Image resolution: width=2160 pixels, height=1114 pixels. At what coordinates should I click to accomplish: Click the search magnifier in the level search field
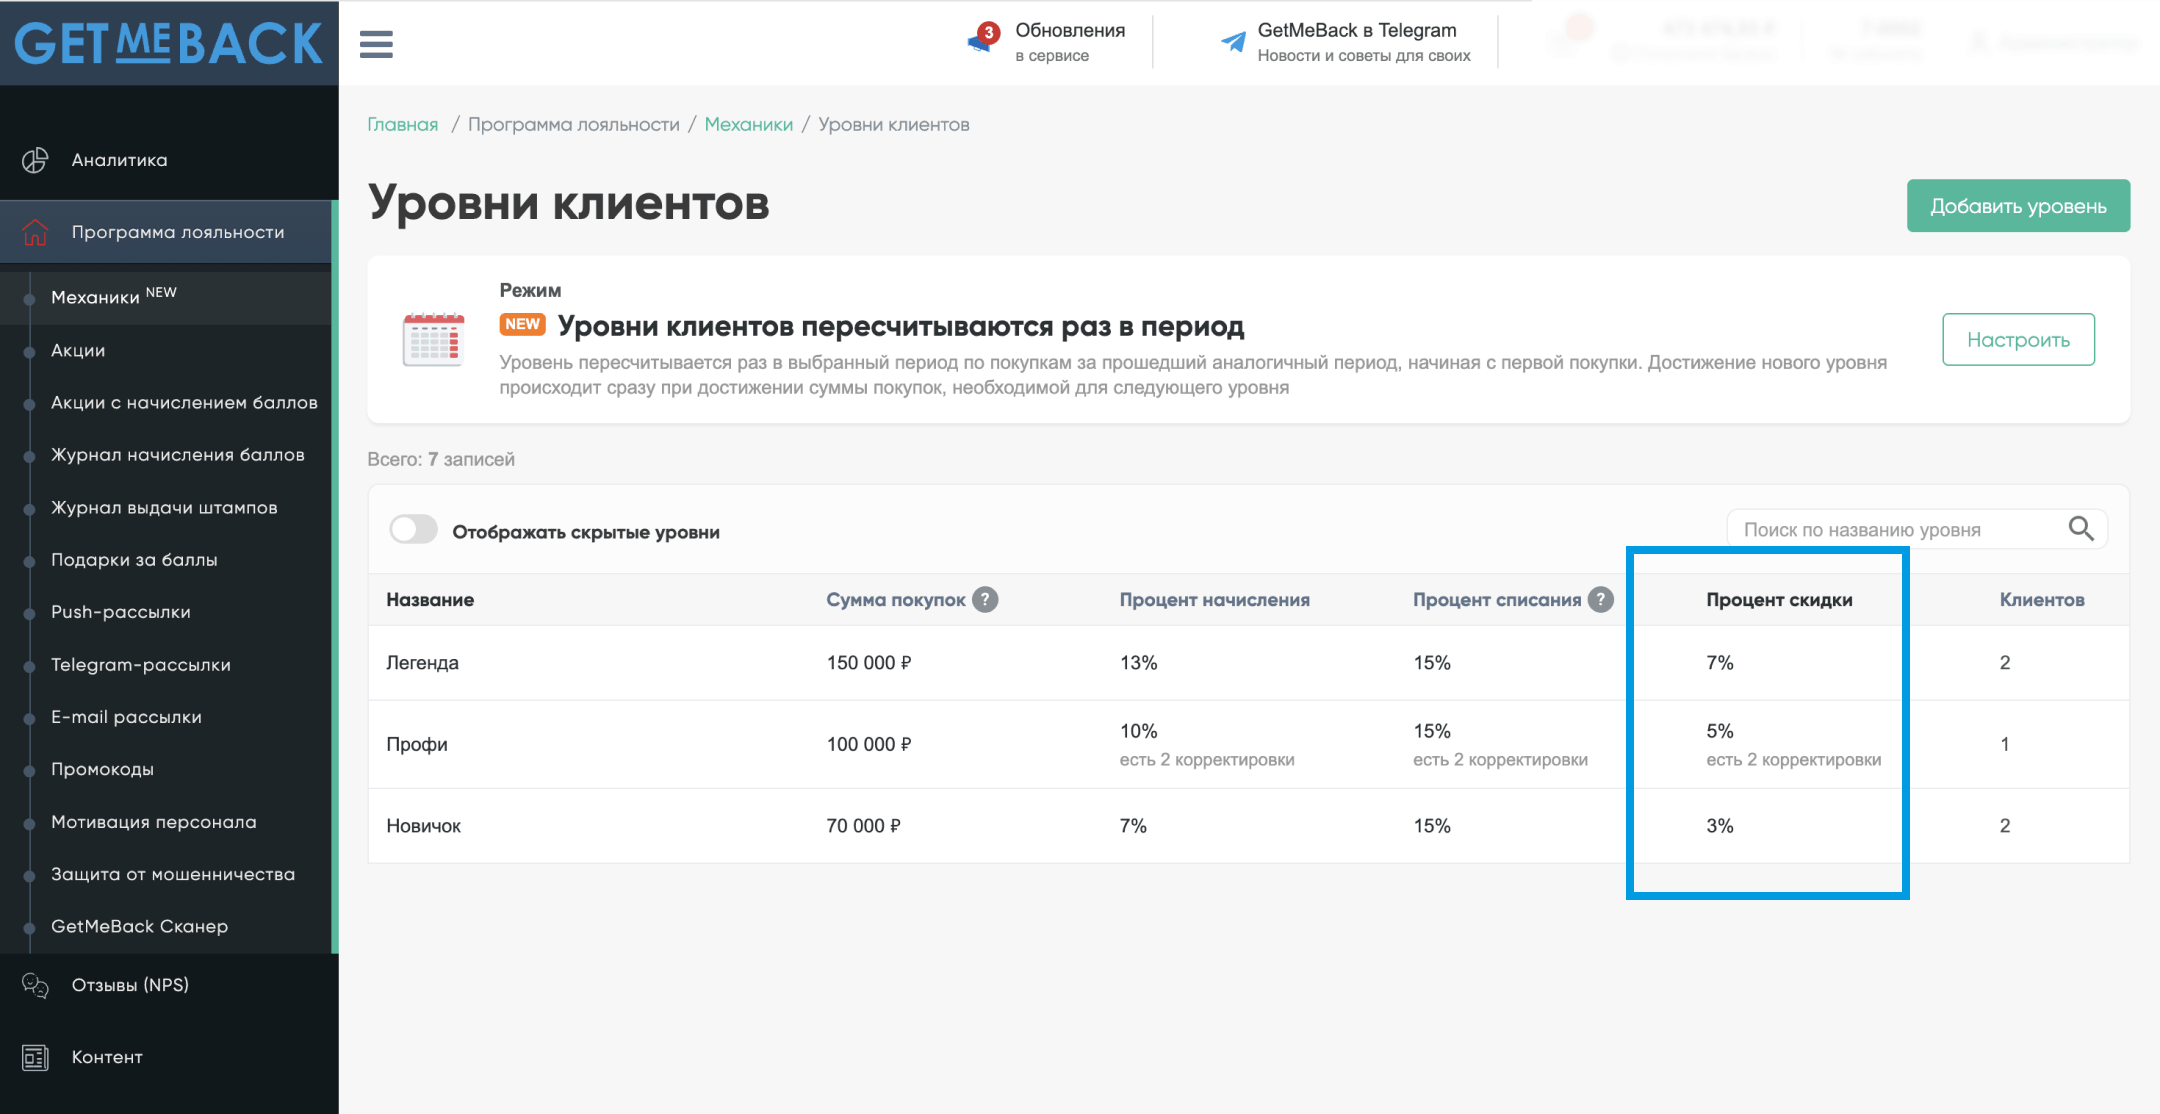[2083, 529]
